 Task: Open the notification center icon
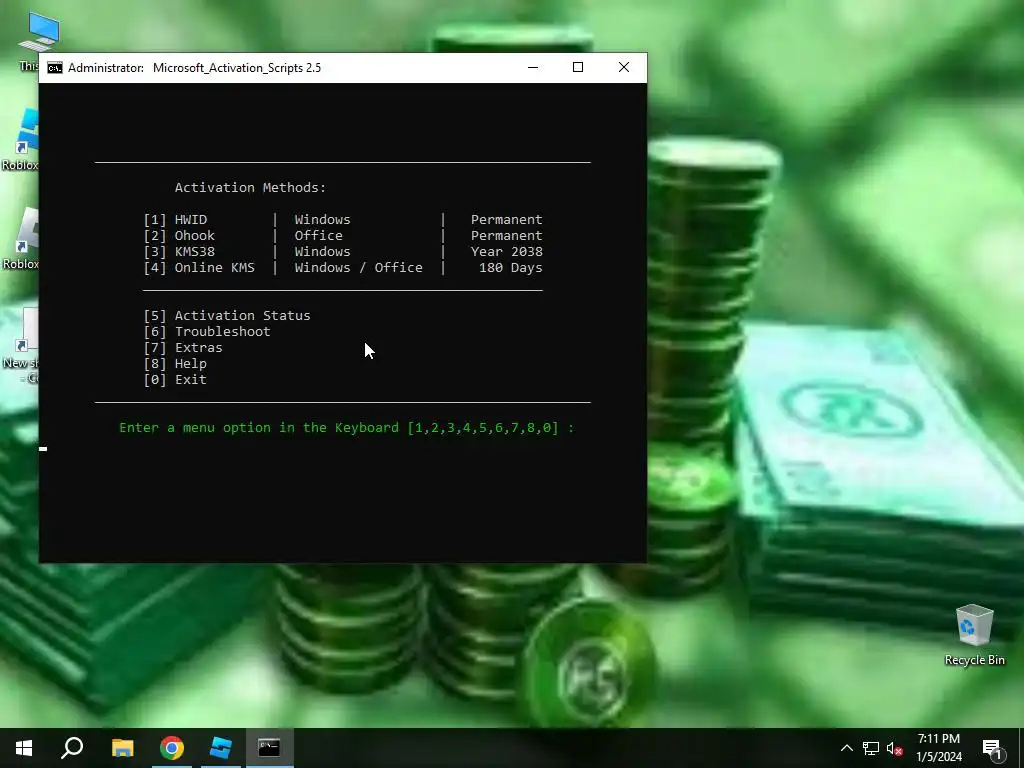pos(992,748)
